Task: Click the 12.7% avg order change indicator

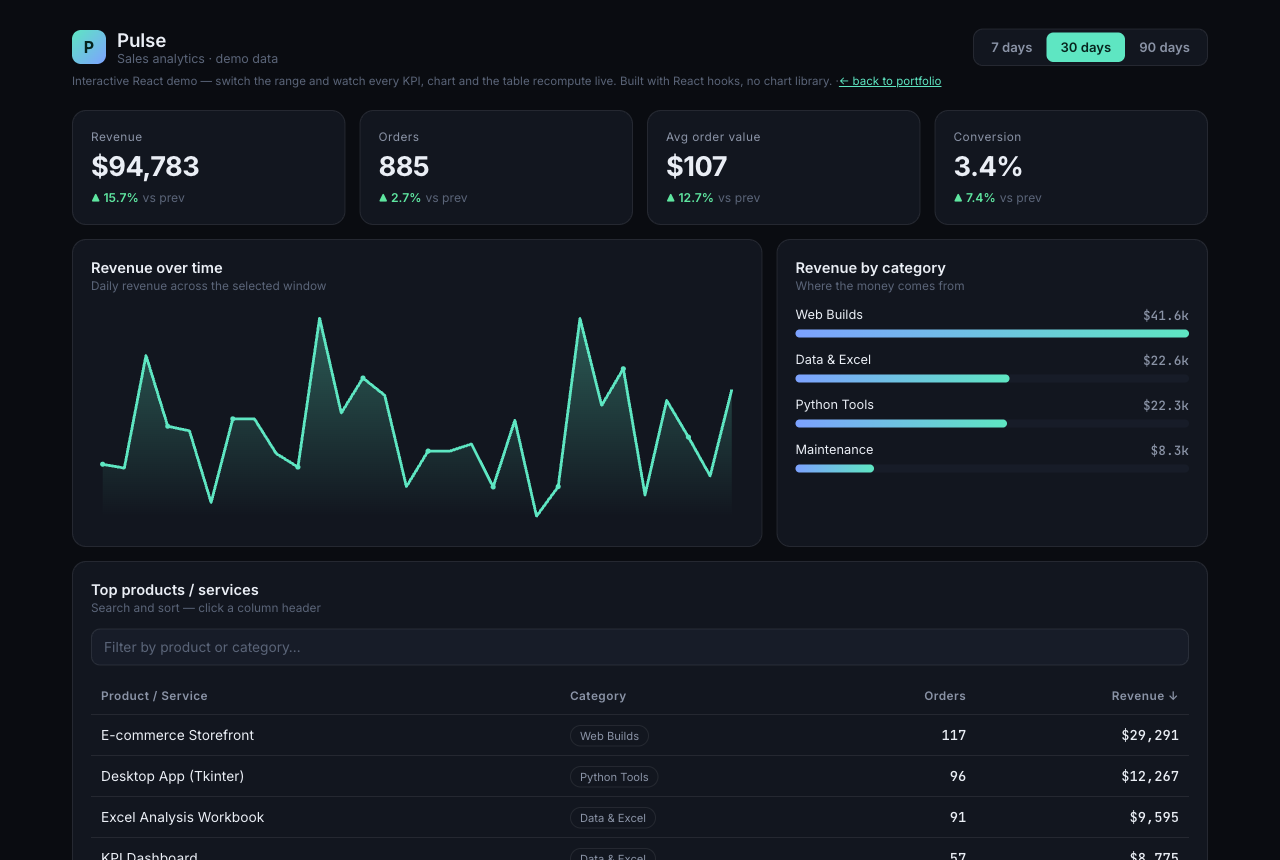Action: pyautogui.click(x=690, y=198)
